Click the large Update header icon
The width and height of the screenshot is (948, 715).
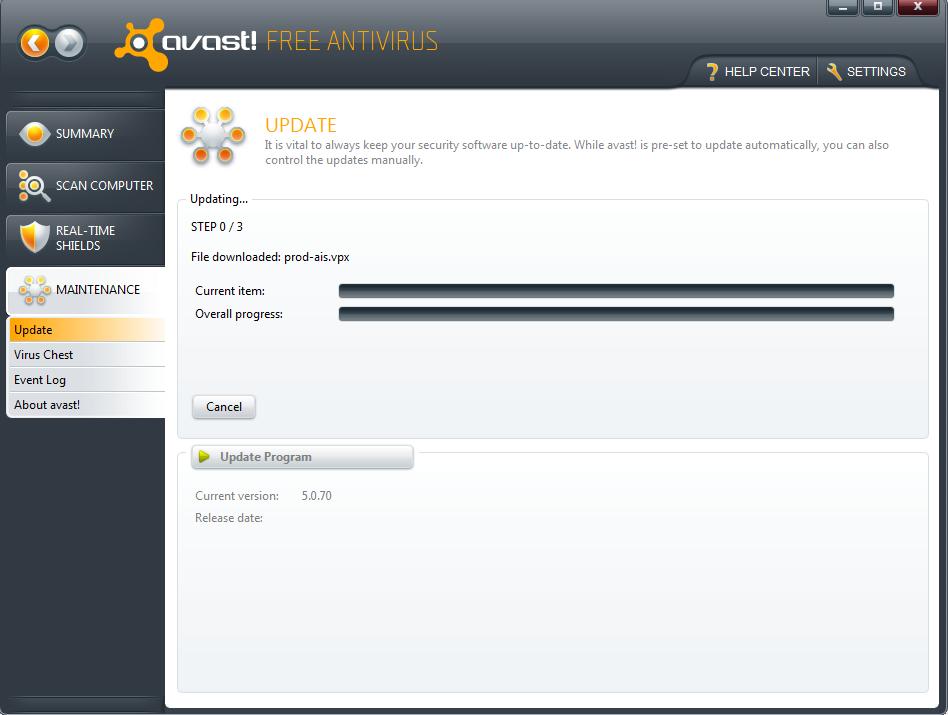pos(213,136)
